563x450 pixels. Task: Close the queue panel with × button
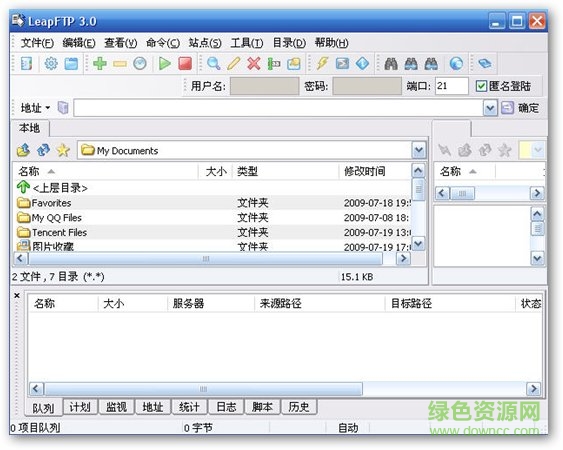point(17,296)
